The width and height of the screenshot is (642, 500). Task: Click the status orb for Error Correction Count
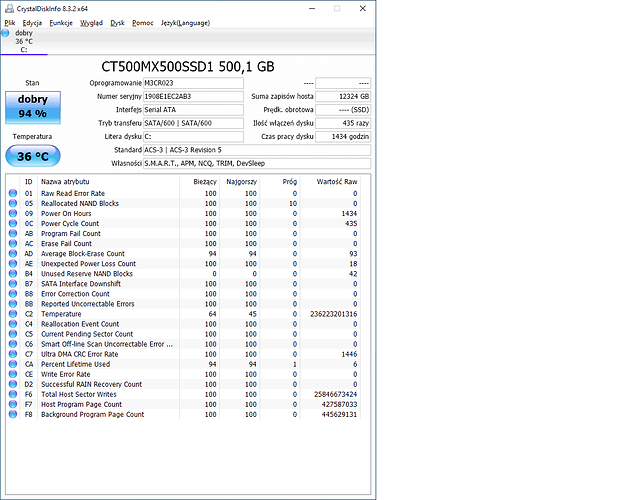(x=13, y=294)
